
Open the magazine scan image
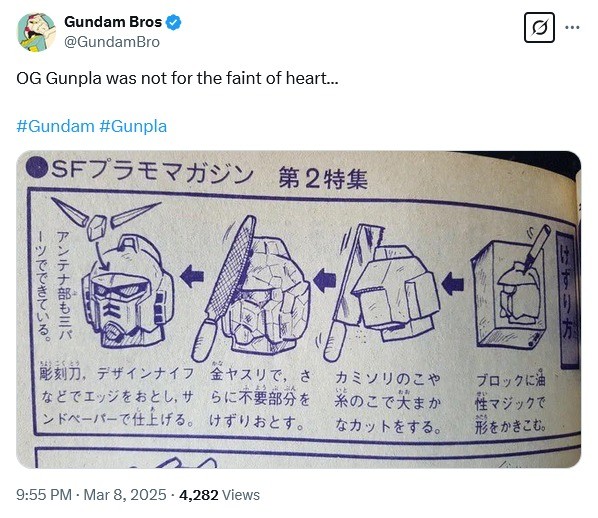pos(299,309)
